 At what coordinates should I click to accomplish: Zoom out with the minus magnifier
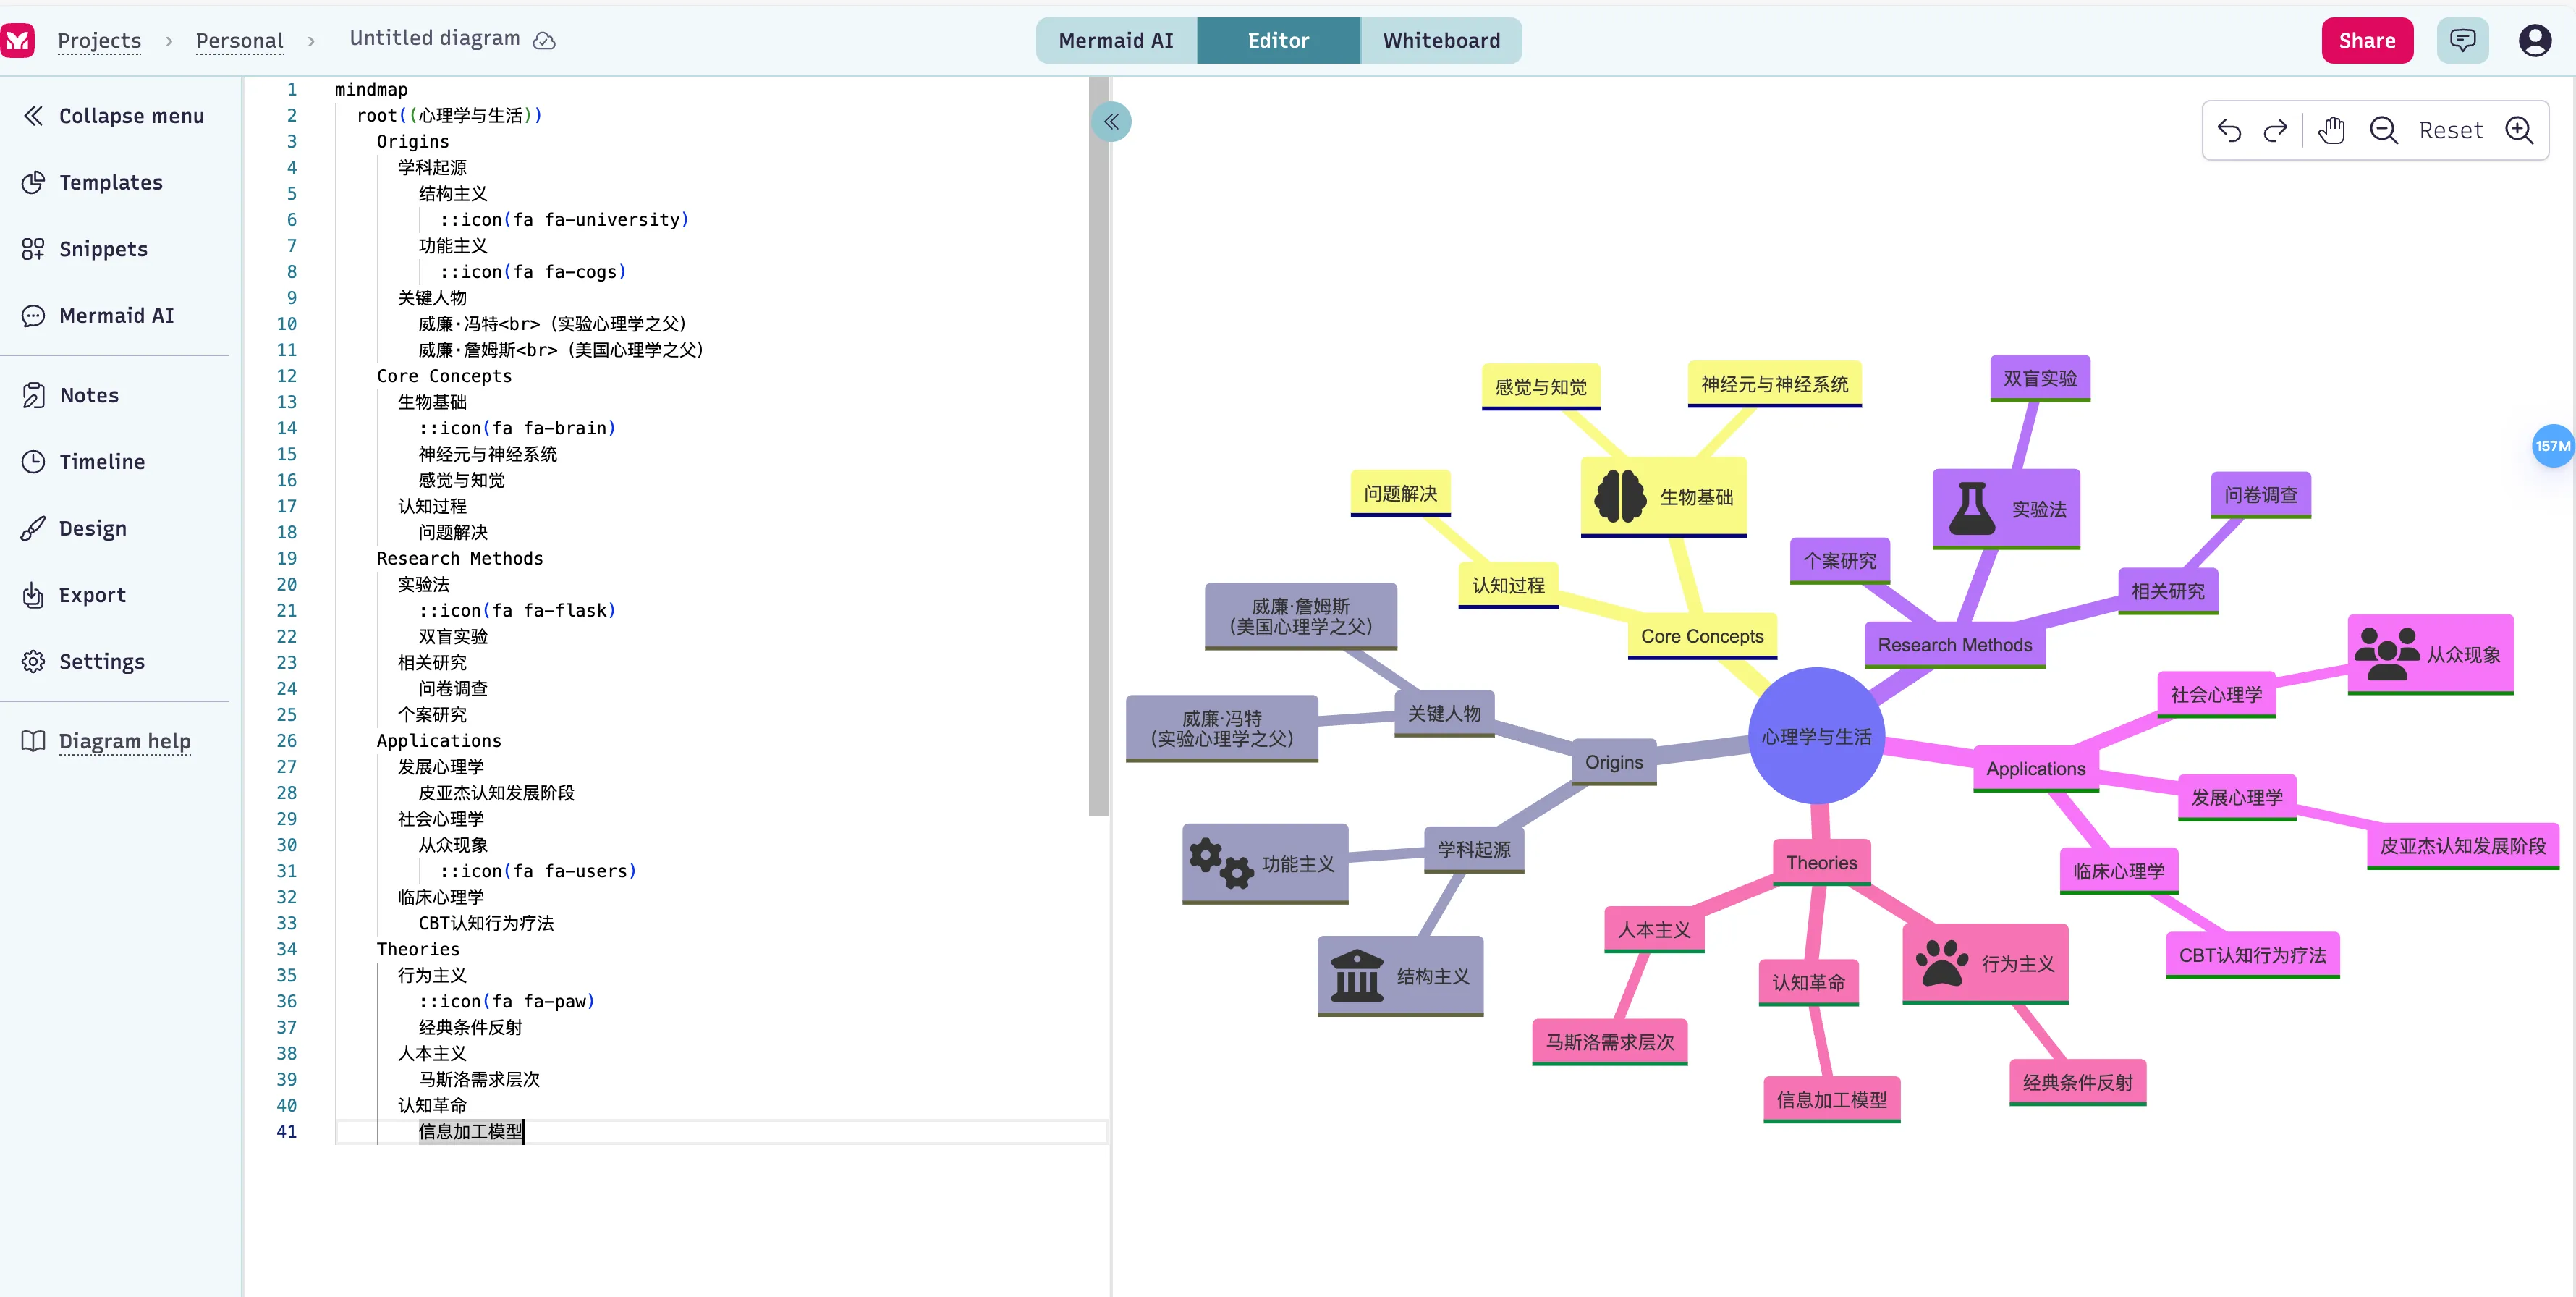[2383, 130]
